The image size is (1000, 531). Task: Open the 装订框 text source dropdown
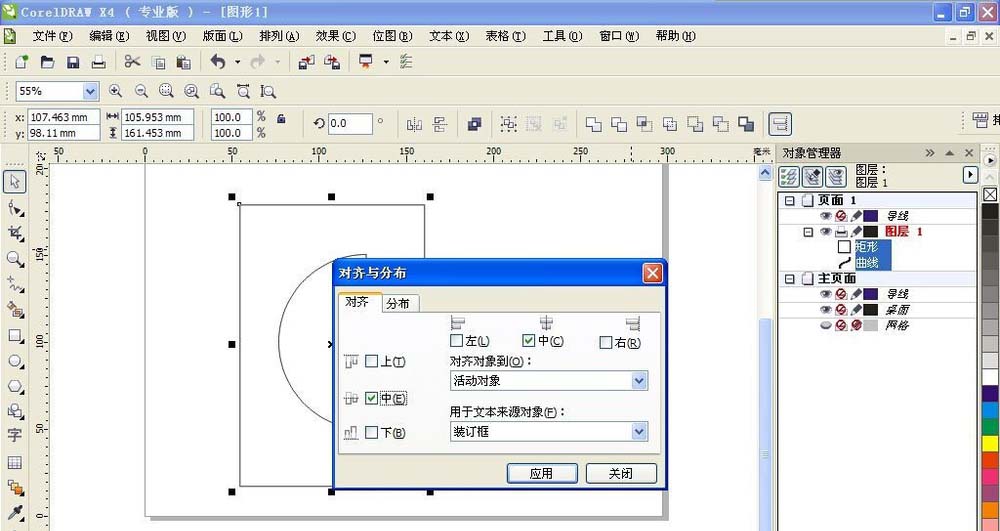click(639, 432)
